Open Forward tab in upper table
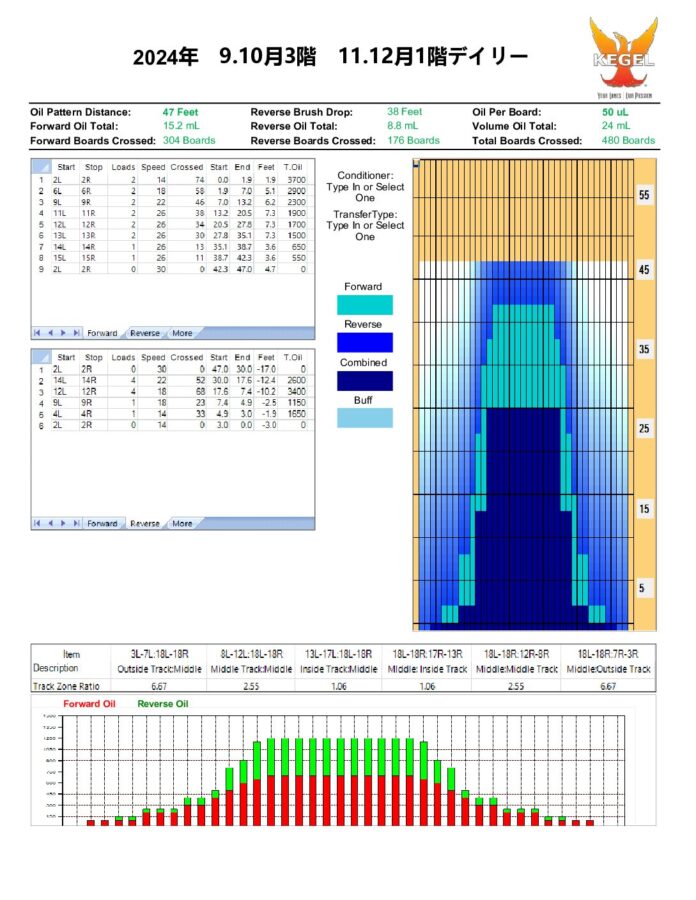The height and width of the screenshot is (900, 696). pos(102,333)
